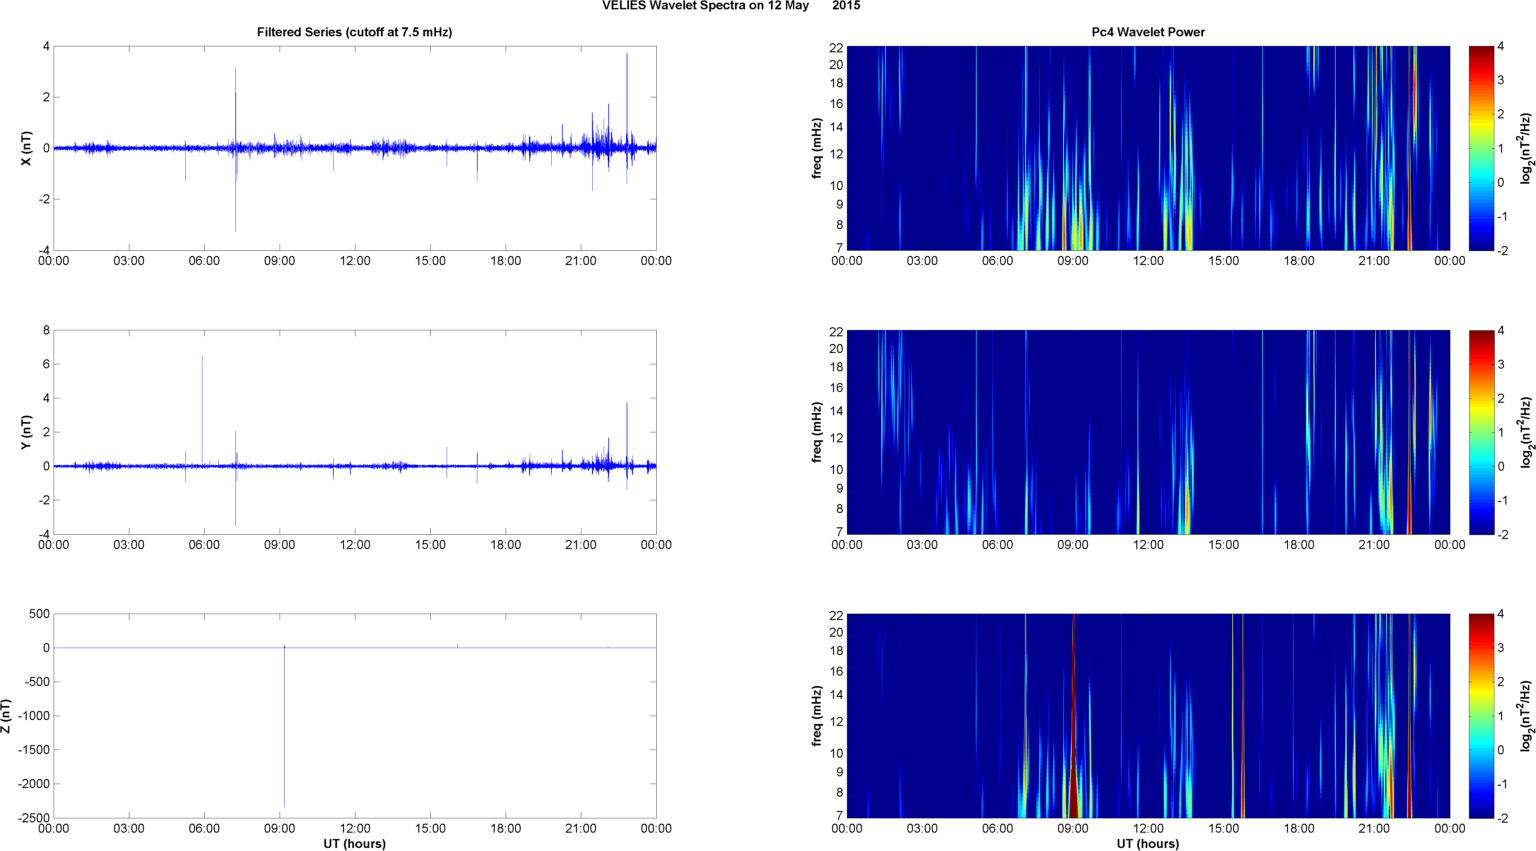Click the 18:00 tick under the middle wavelet plot
1536x851 pixels.
1299,545
